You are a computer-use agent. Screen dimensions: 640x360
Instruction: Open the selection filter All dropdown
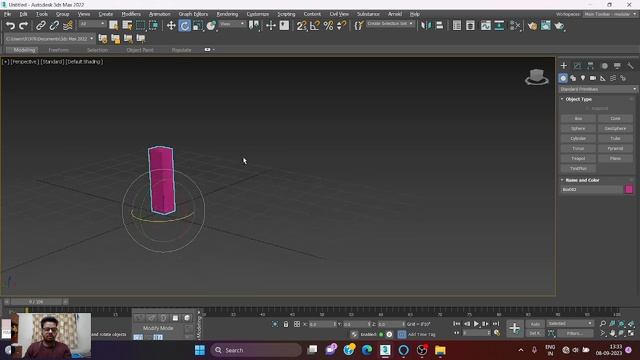pyautogui.click(x=92, y=24)
